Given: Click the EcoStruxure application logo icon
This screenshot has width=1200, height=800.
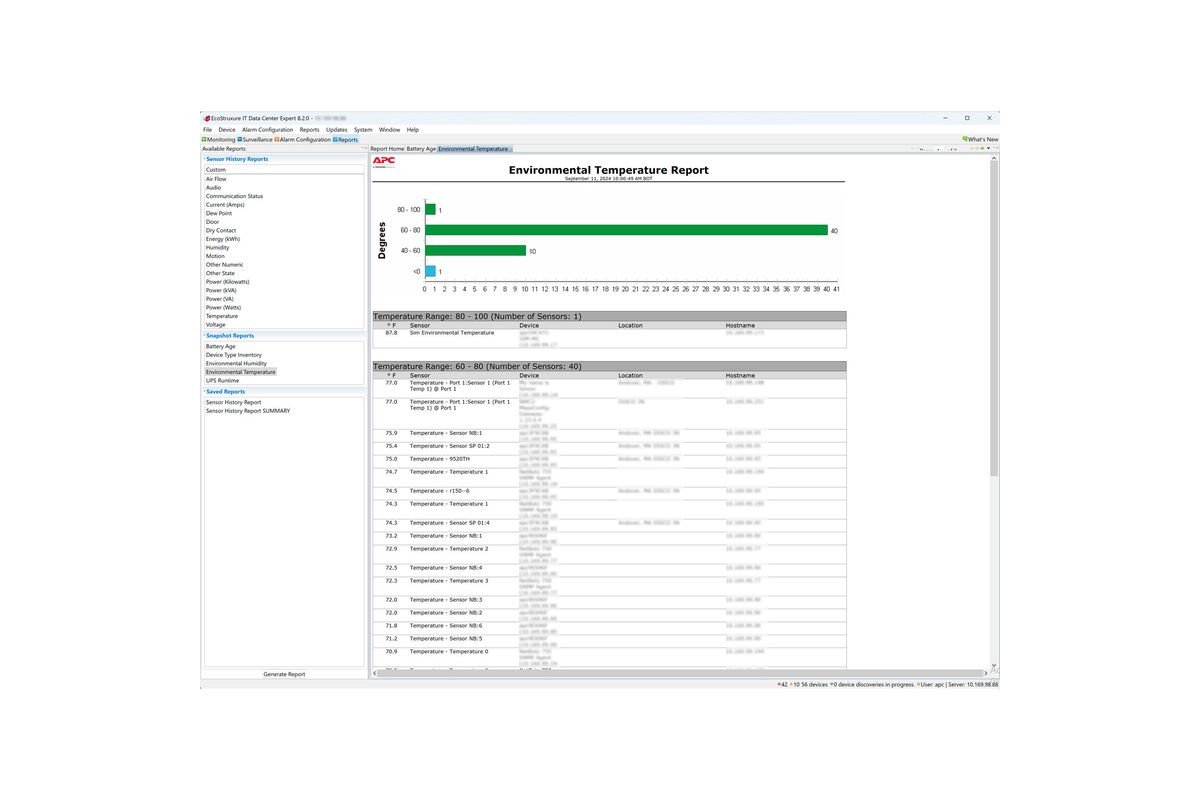Looking at the screenshot, I should pyautogui.click(x=207, y=118).
